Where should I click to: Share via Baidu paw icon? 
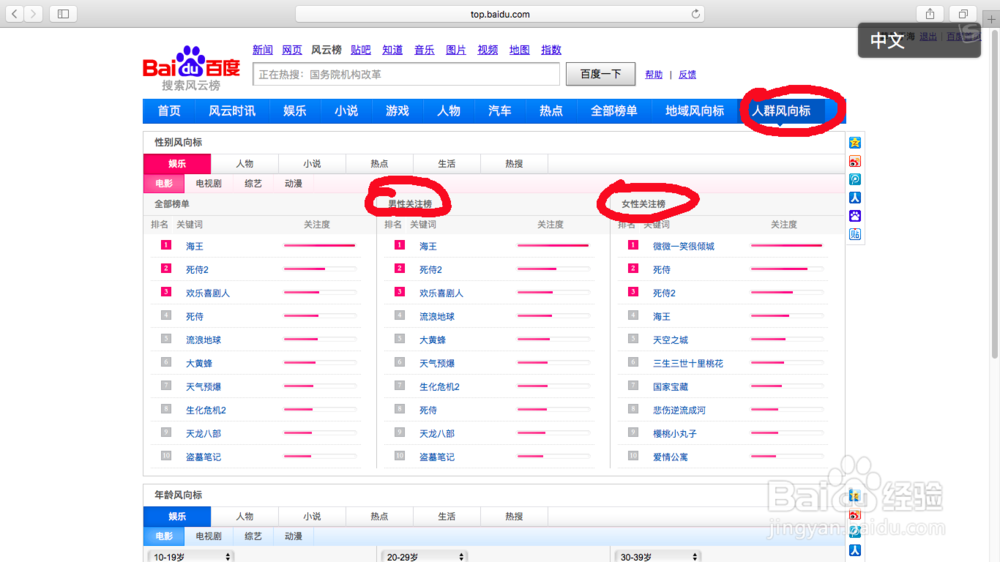click(855, 216)
